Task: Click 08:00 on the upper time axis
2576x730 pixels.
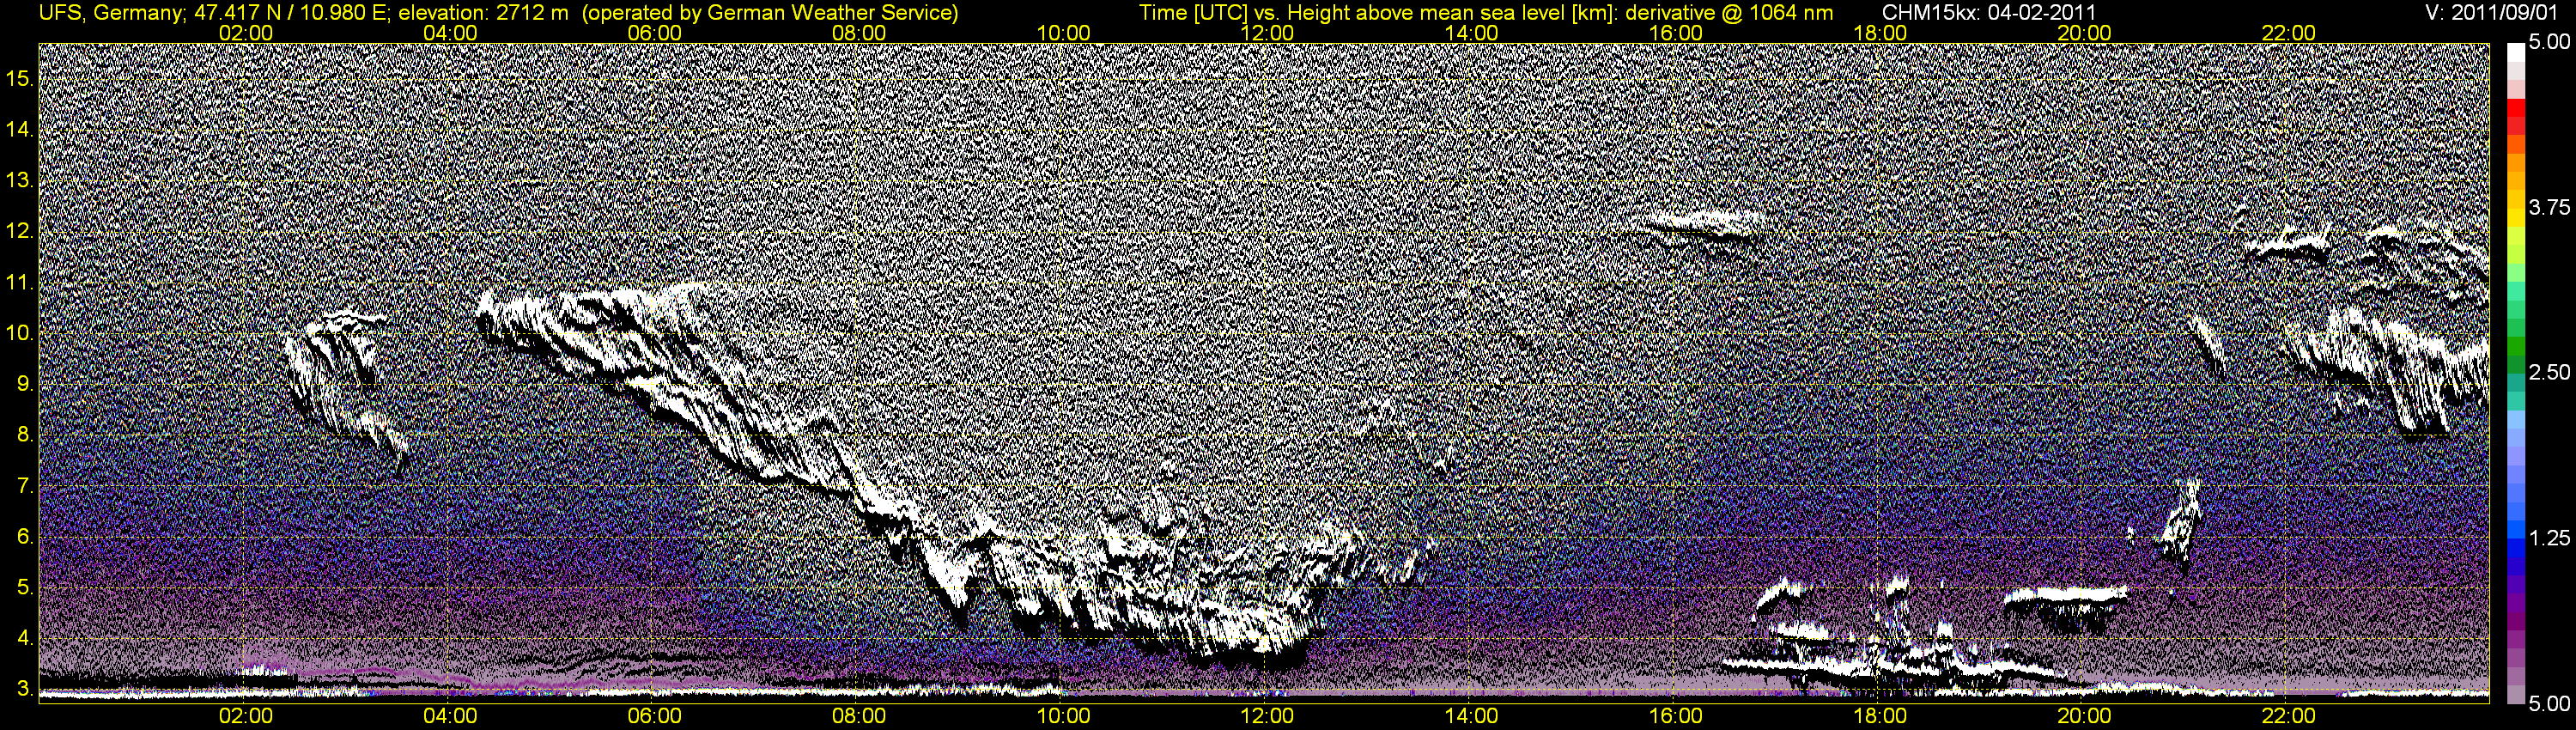Action: (859, 33)
